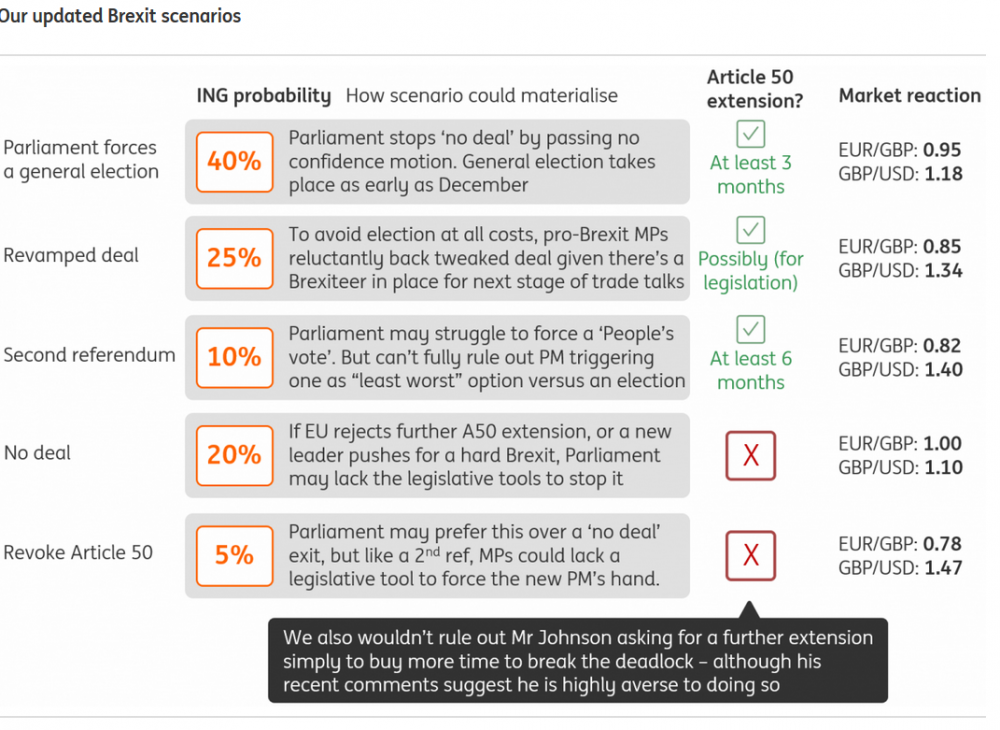Select the 20% probability box
Screen dimensions: 1000x730
(234, 455)
